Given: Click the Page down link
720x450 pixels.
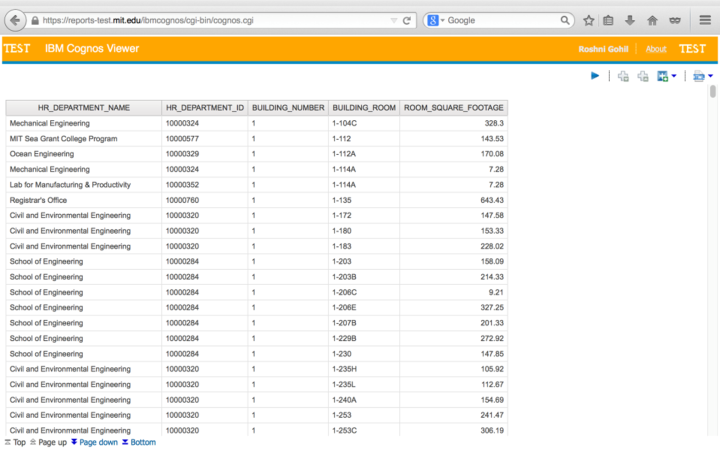Looking at the screenshot, I should pos(97,442).
